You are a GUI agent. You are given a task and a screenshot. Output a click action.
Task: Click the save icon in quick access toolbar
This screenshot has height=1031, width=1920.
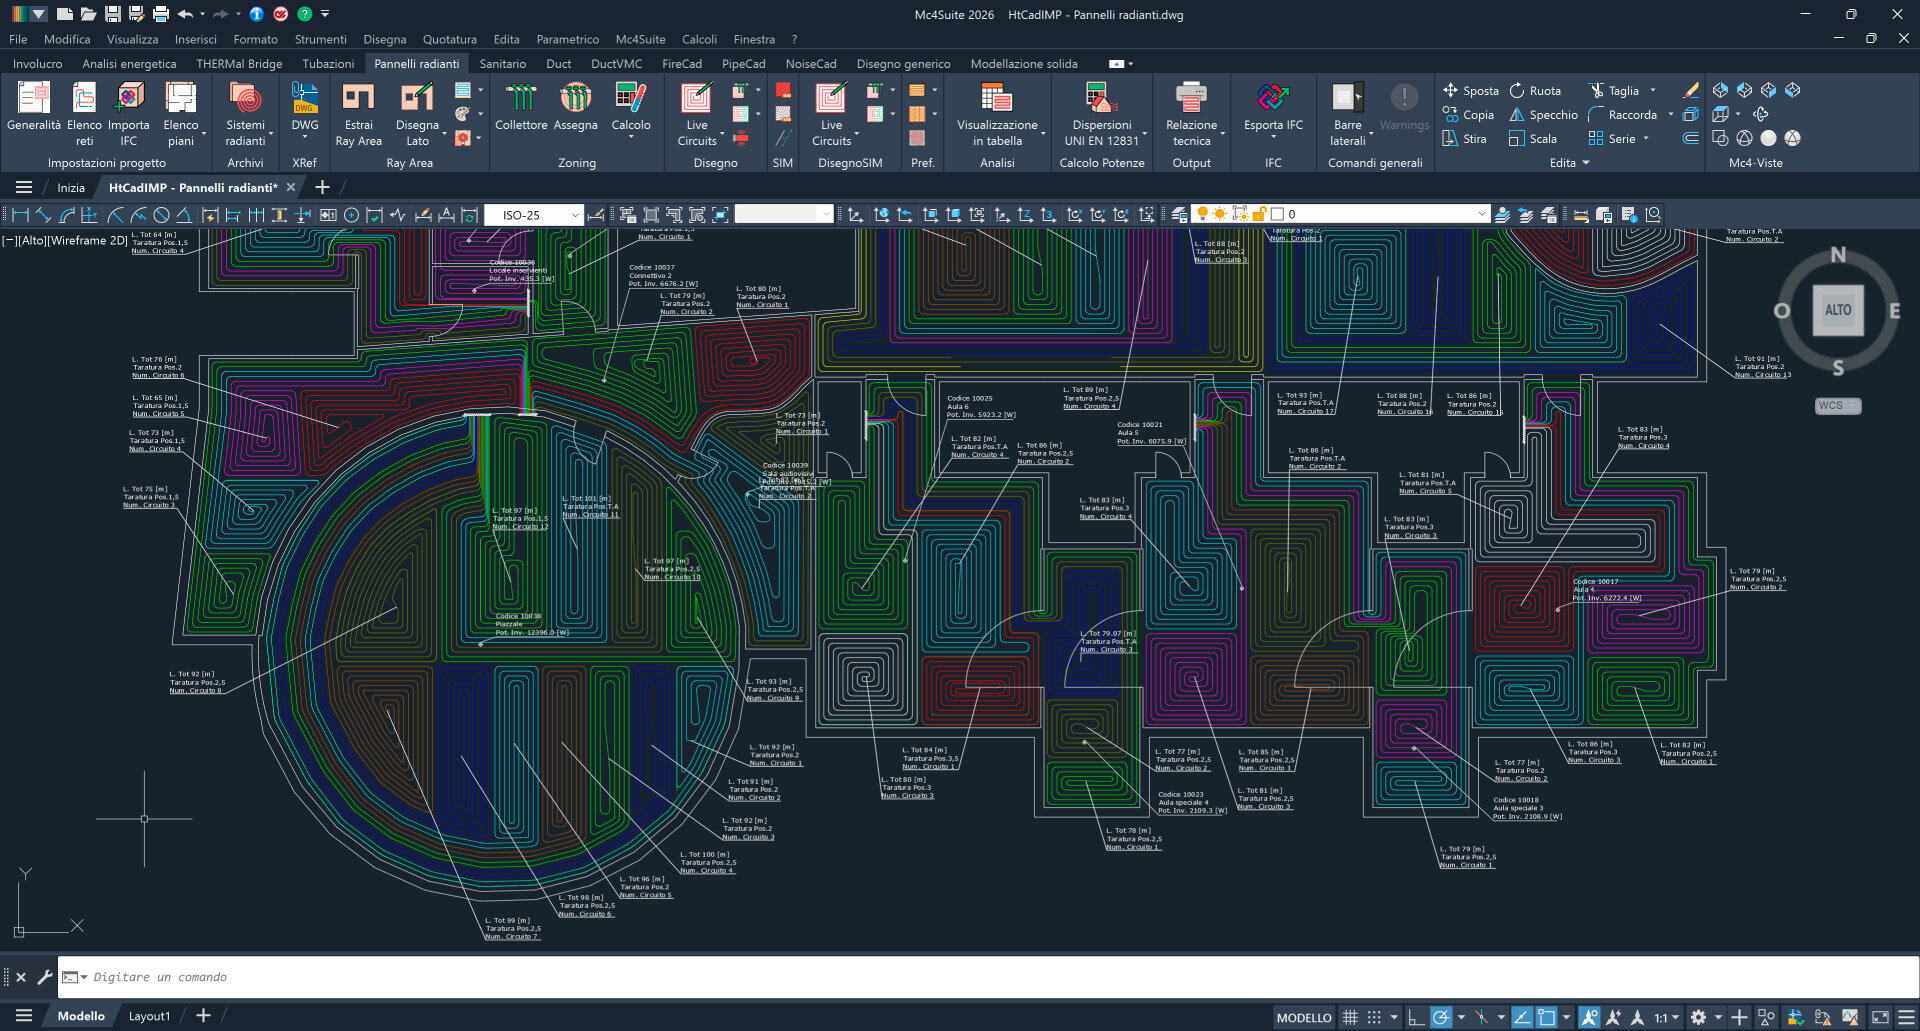112,14
